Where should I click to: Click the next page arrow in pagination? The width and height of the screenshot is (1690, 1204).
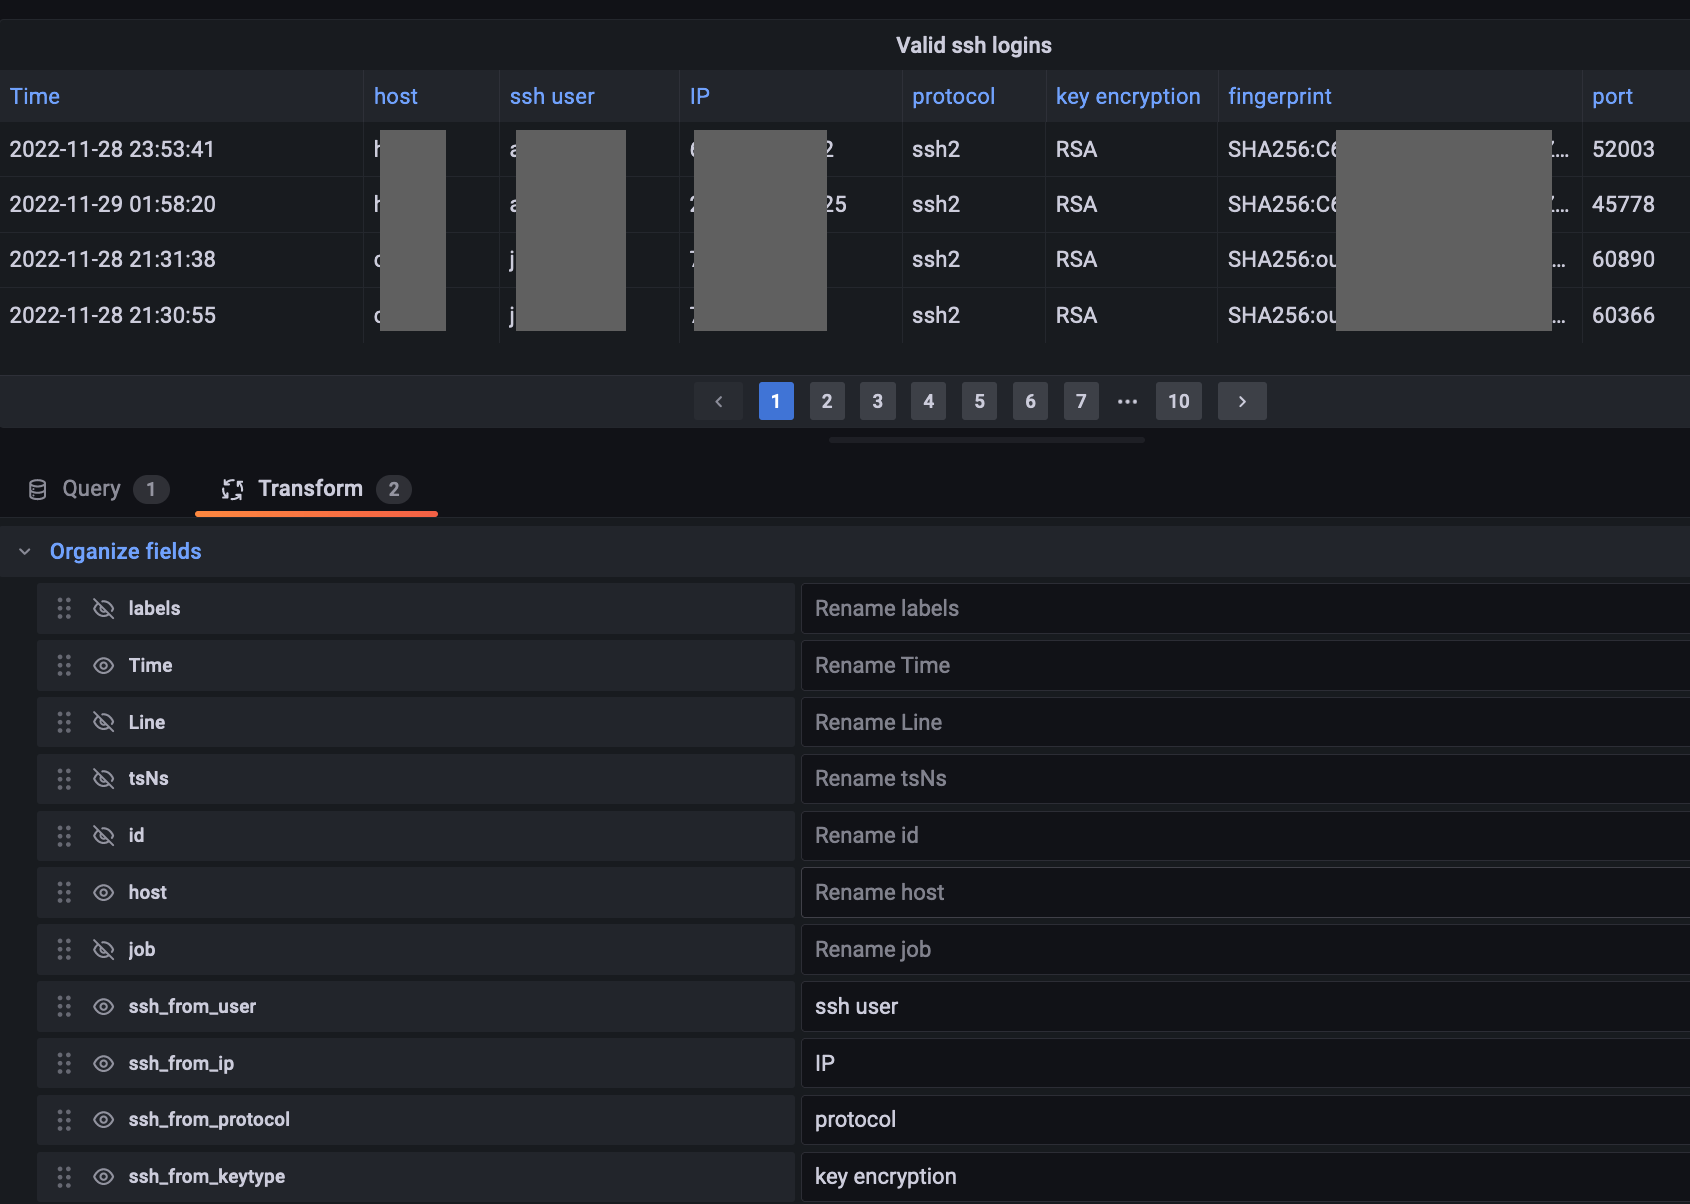(1242, 400)
